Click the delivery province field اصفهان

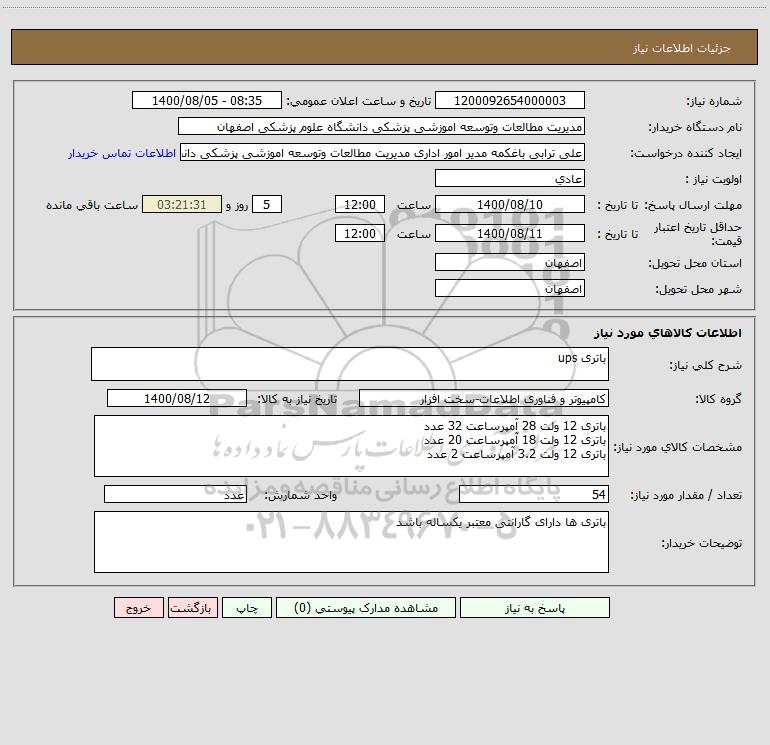tap(510, 262)
